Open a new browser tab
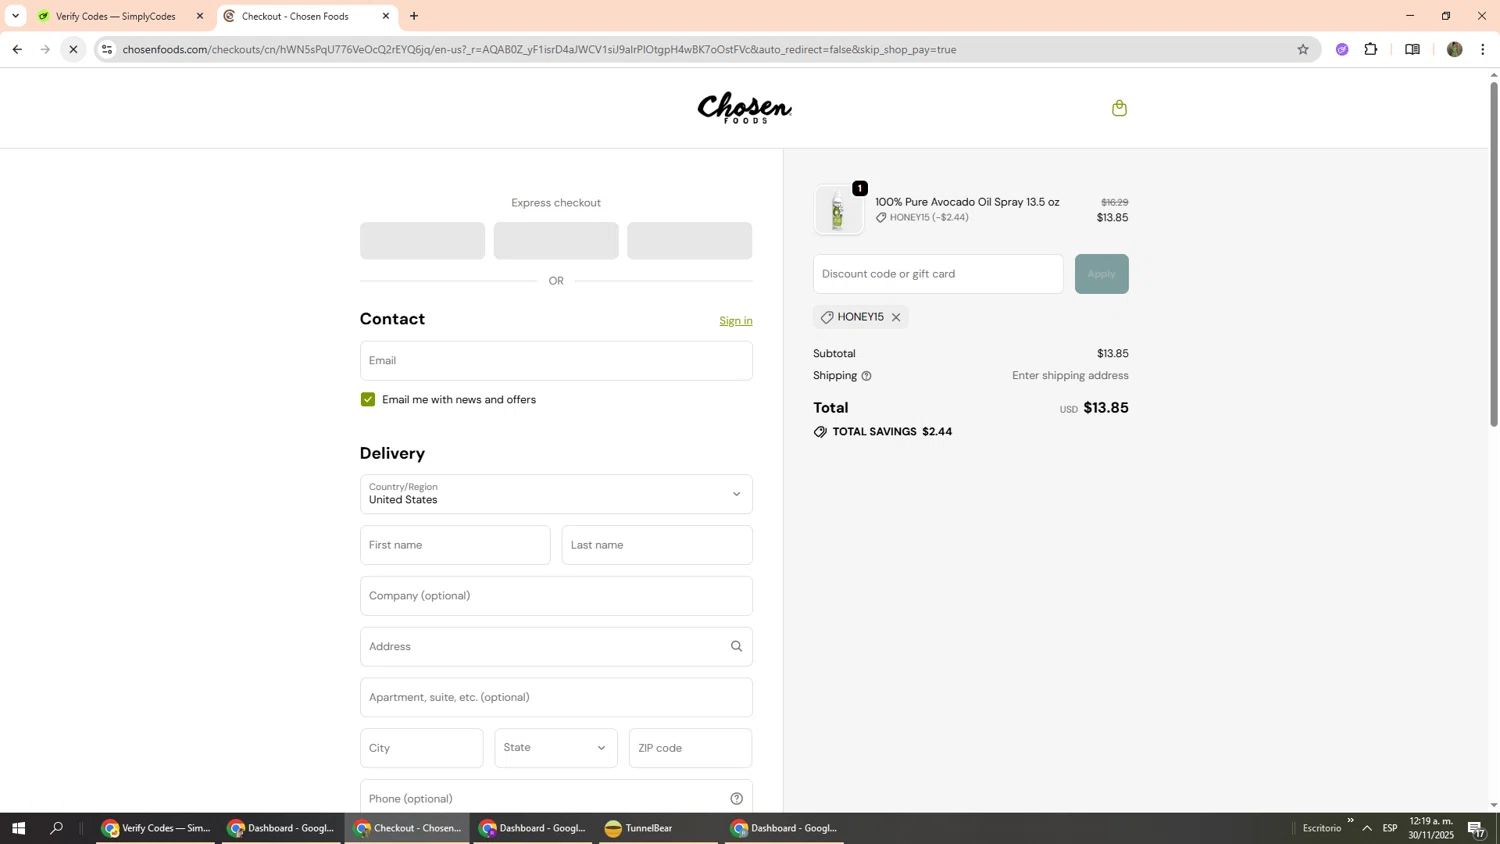The width and height of the screenshot is (1500, 844). click(414, 16)
